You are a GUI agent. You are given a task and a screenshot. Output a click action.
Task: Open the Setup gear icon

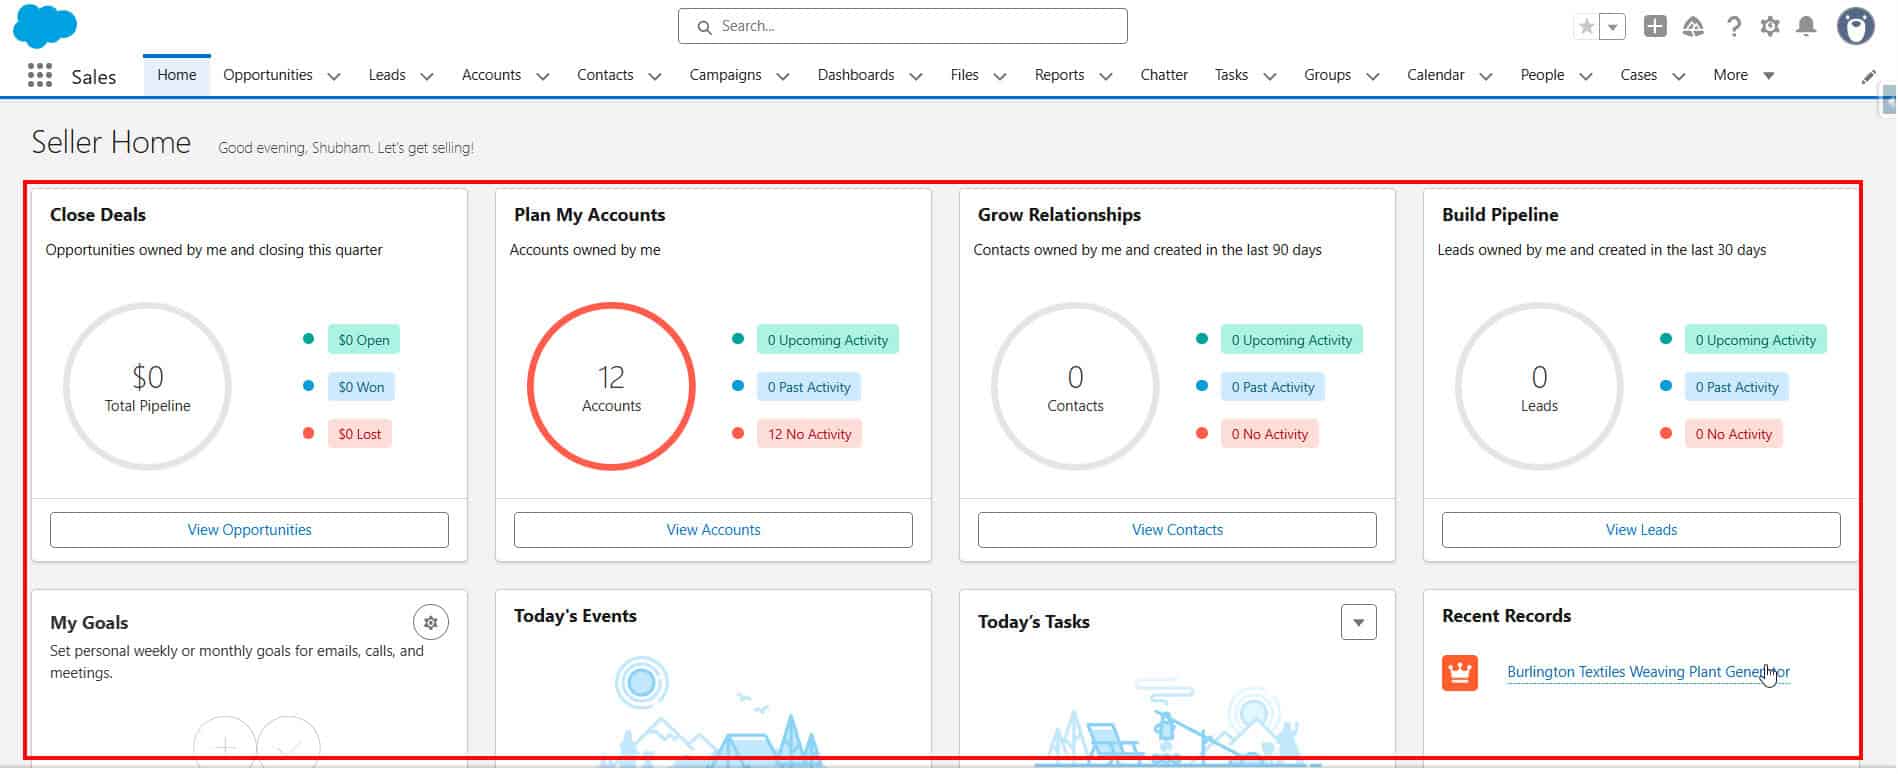(1770, 27)
